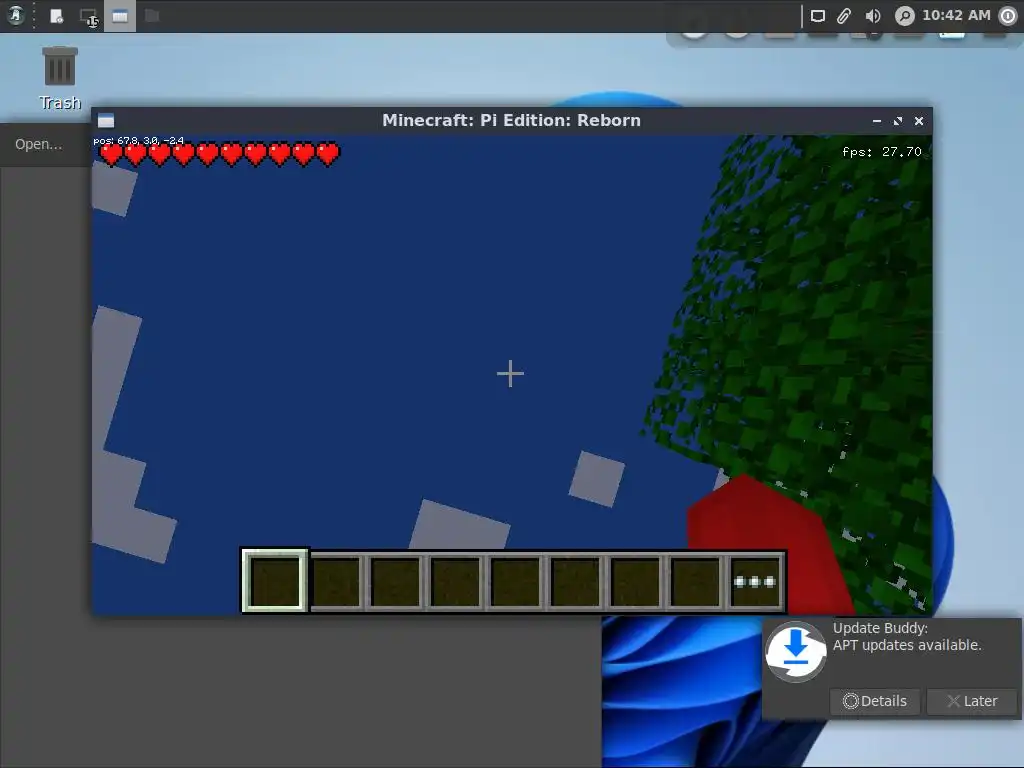
Task: Click the screen tray icon
Action: [818, 16]
